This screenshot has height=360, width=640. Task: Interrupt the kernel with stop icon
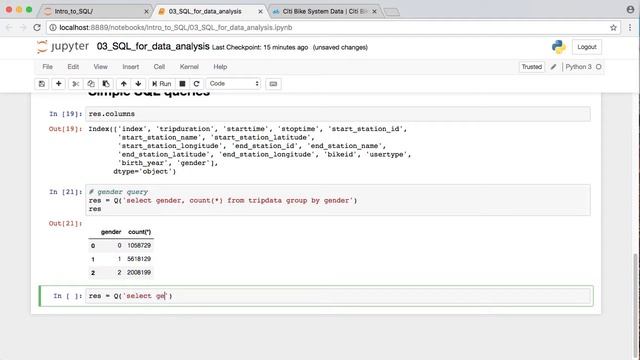pyautogui.click(x=182, y=84)
